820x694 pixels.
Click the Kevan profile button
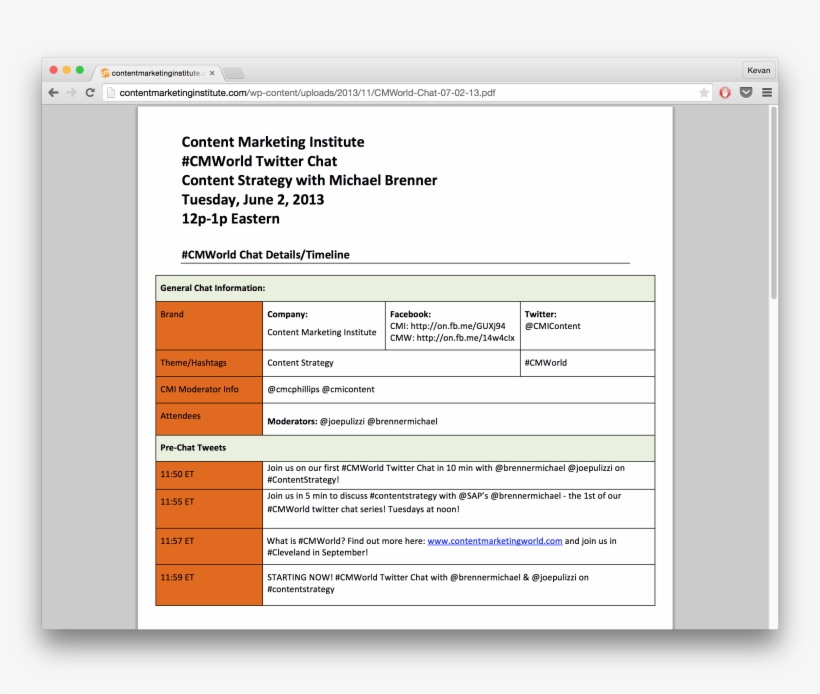(x=758, y=71)
